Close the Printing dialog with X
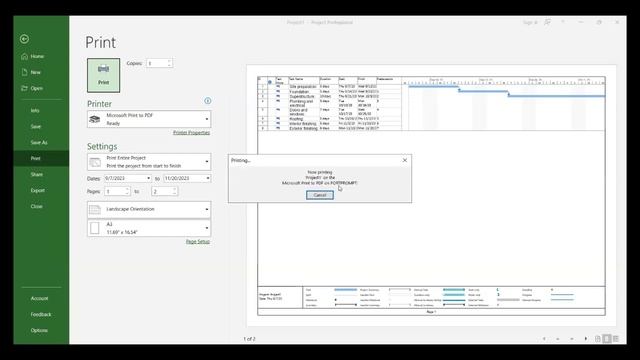Viewport: 640px width, 360px height. (x=404, y=160)
